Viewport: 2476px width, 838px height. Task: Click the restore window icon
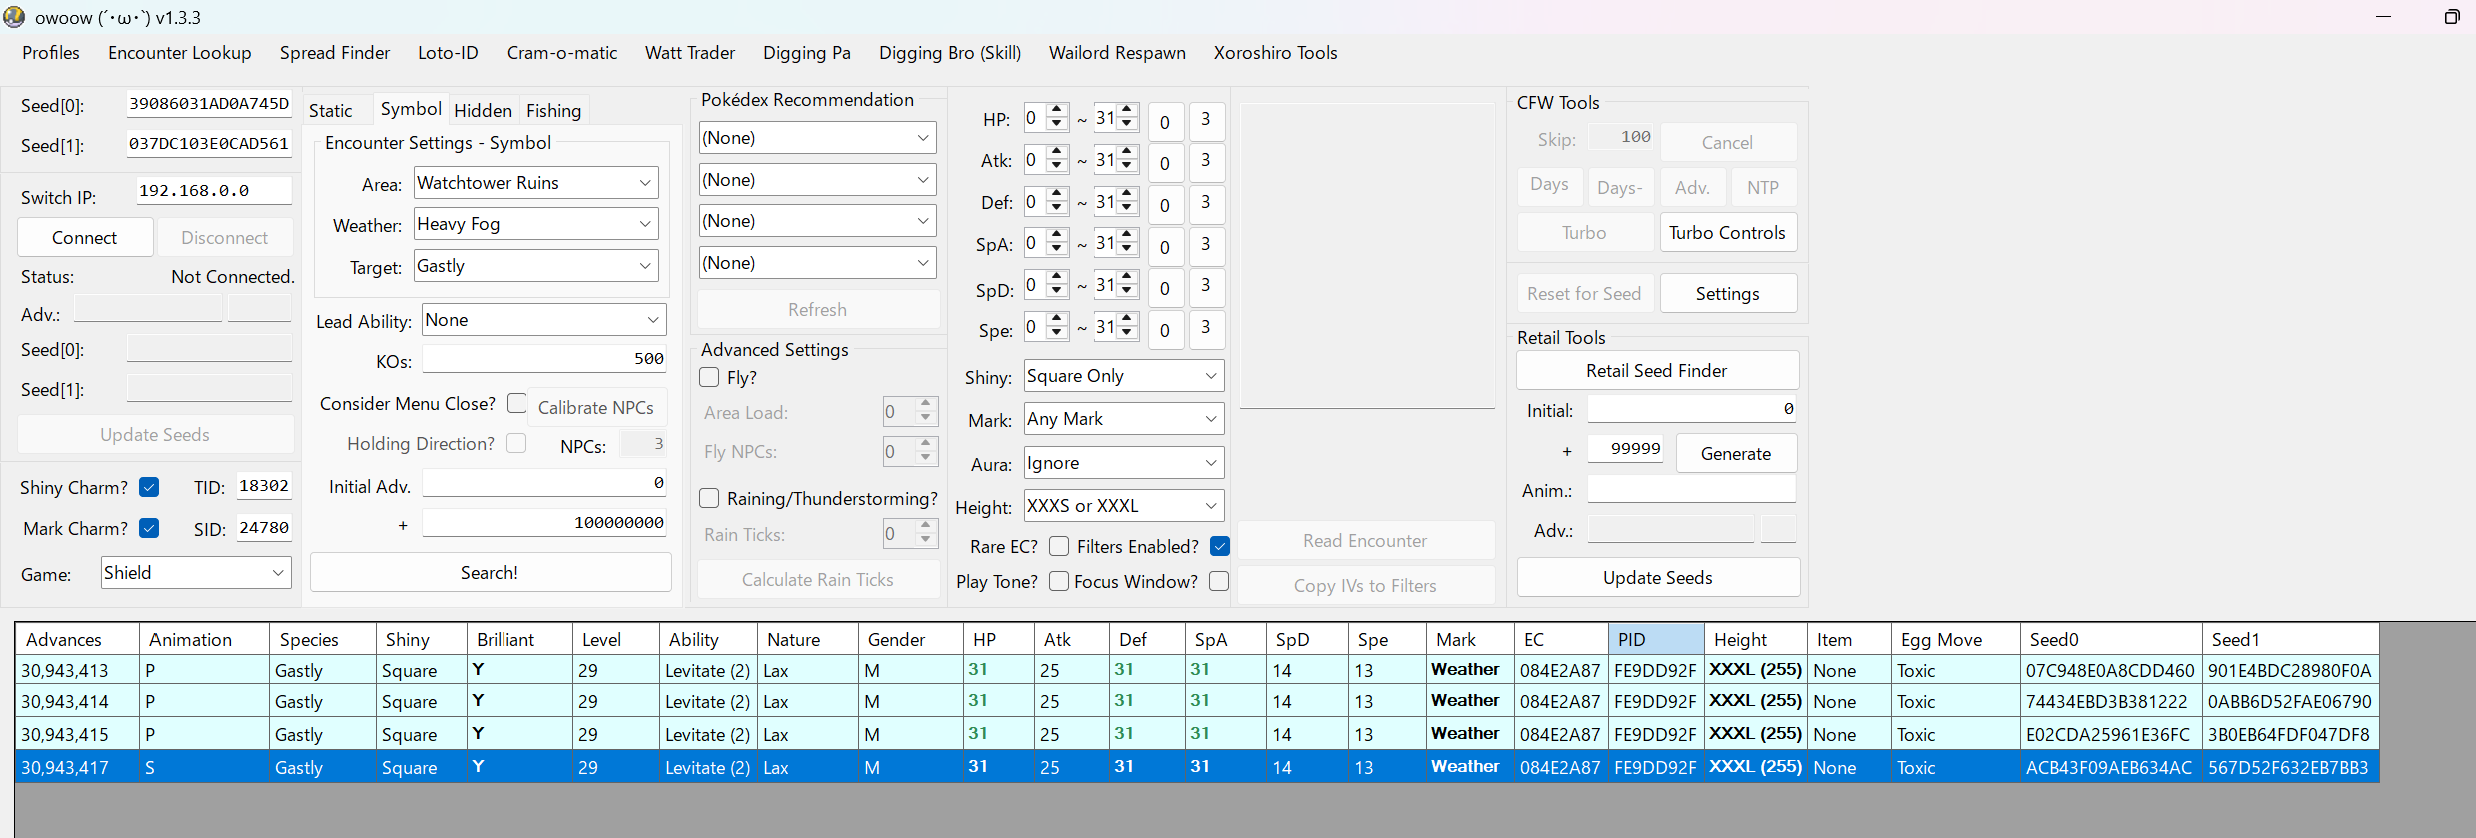pos(2451,17)
